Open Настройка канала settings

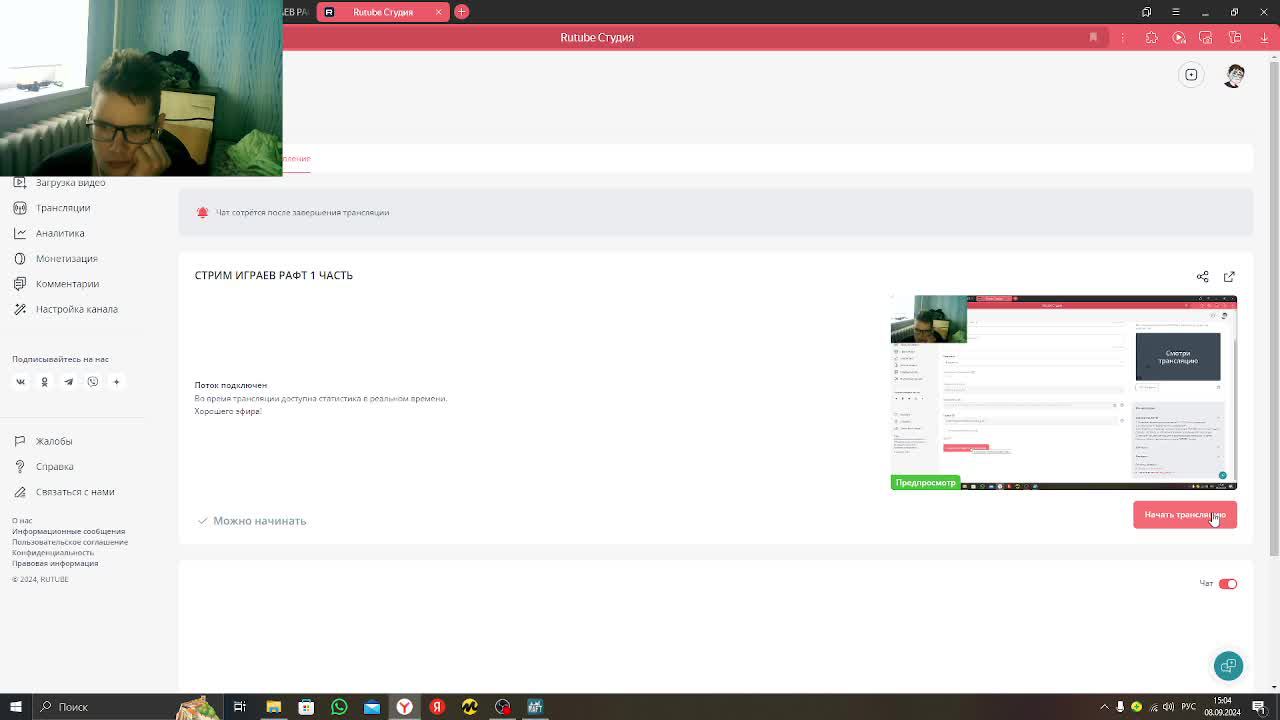pos(65,309)
